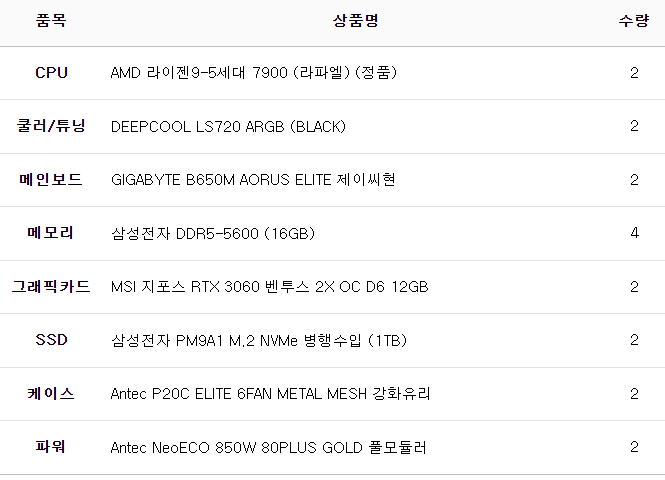Select the 쿨러/튜닝 category label
Image resolution: width=665 pixels, height=480 pixels.
pos(51,126)
